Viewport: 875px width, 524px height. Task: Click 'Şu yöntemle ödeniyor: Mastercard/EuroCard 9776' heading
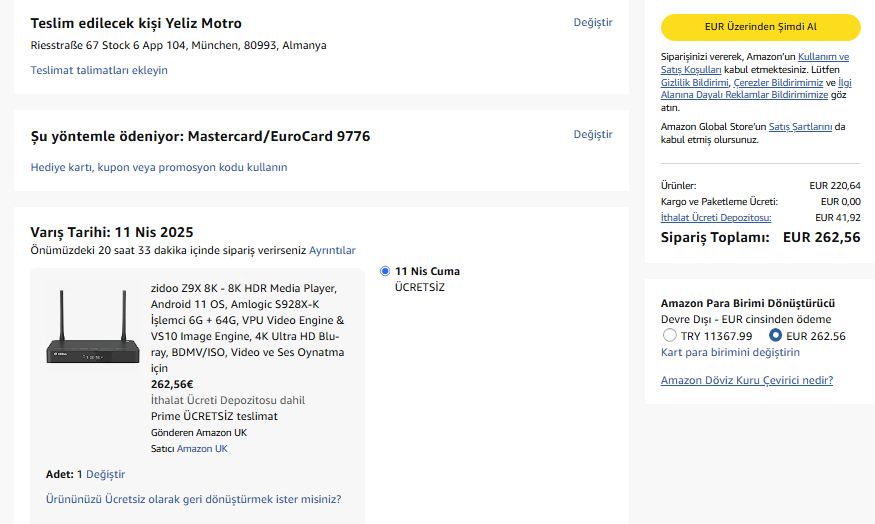(x=200, y=137)
